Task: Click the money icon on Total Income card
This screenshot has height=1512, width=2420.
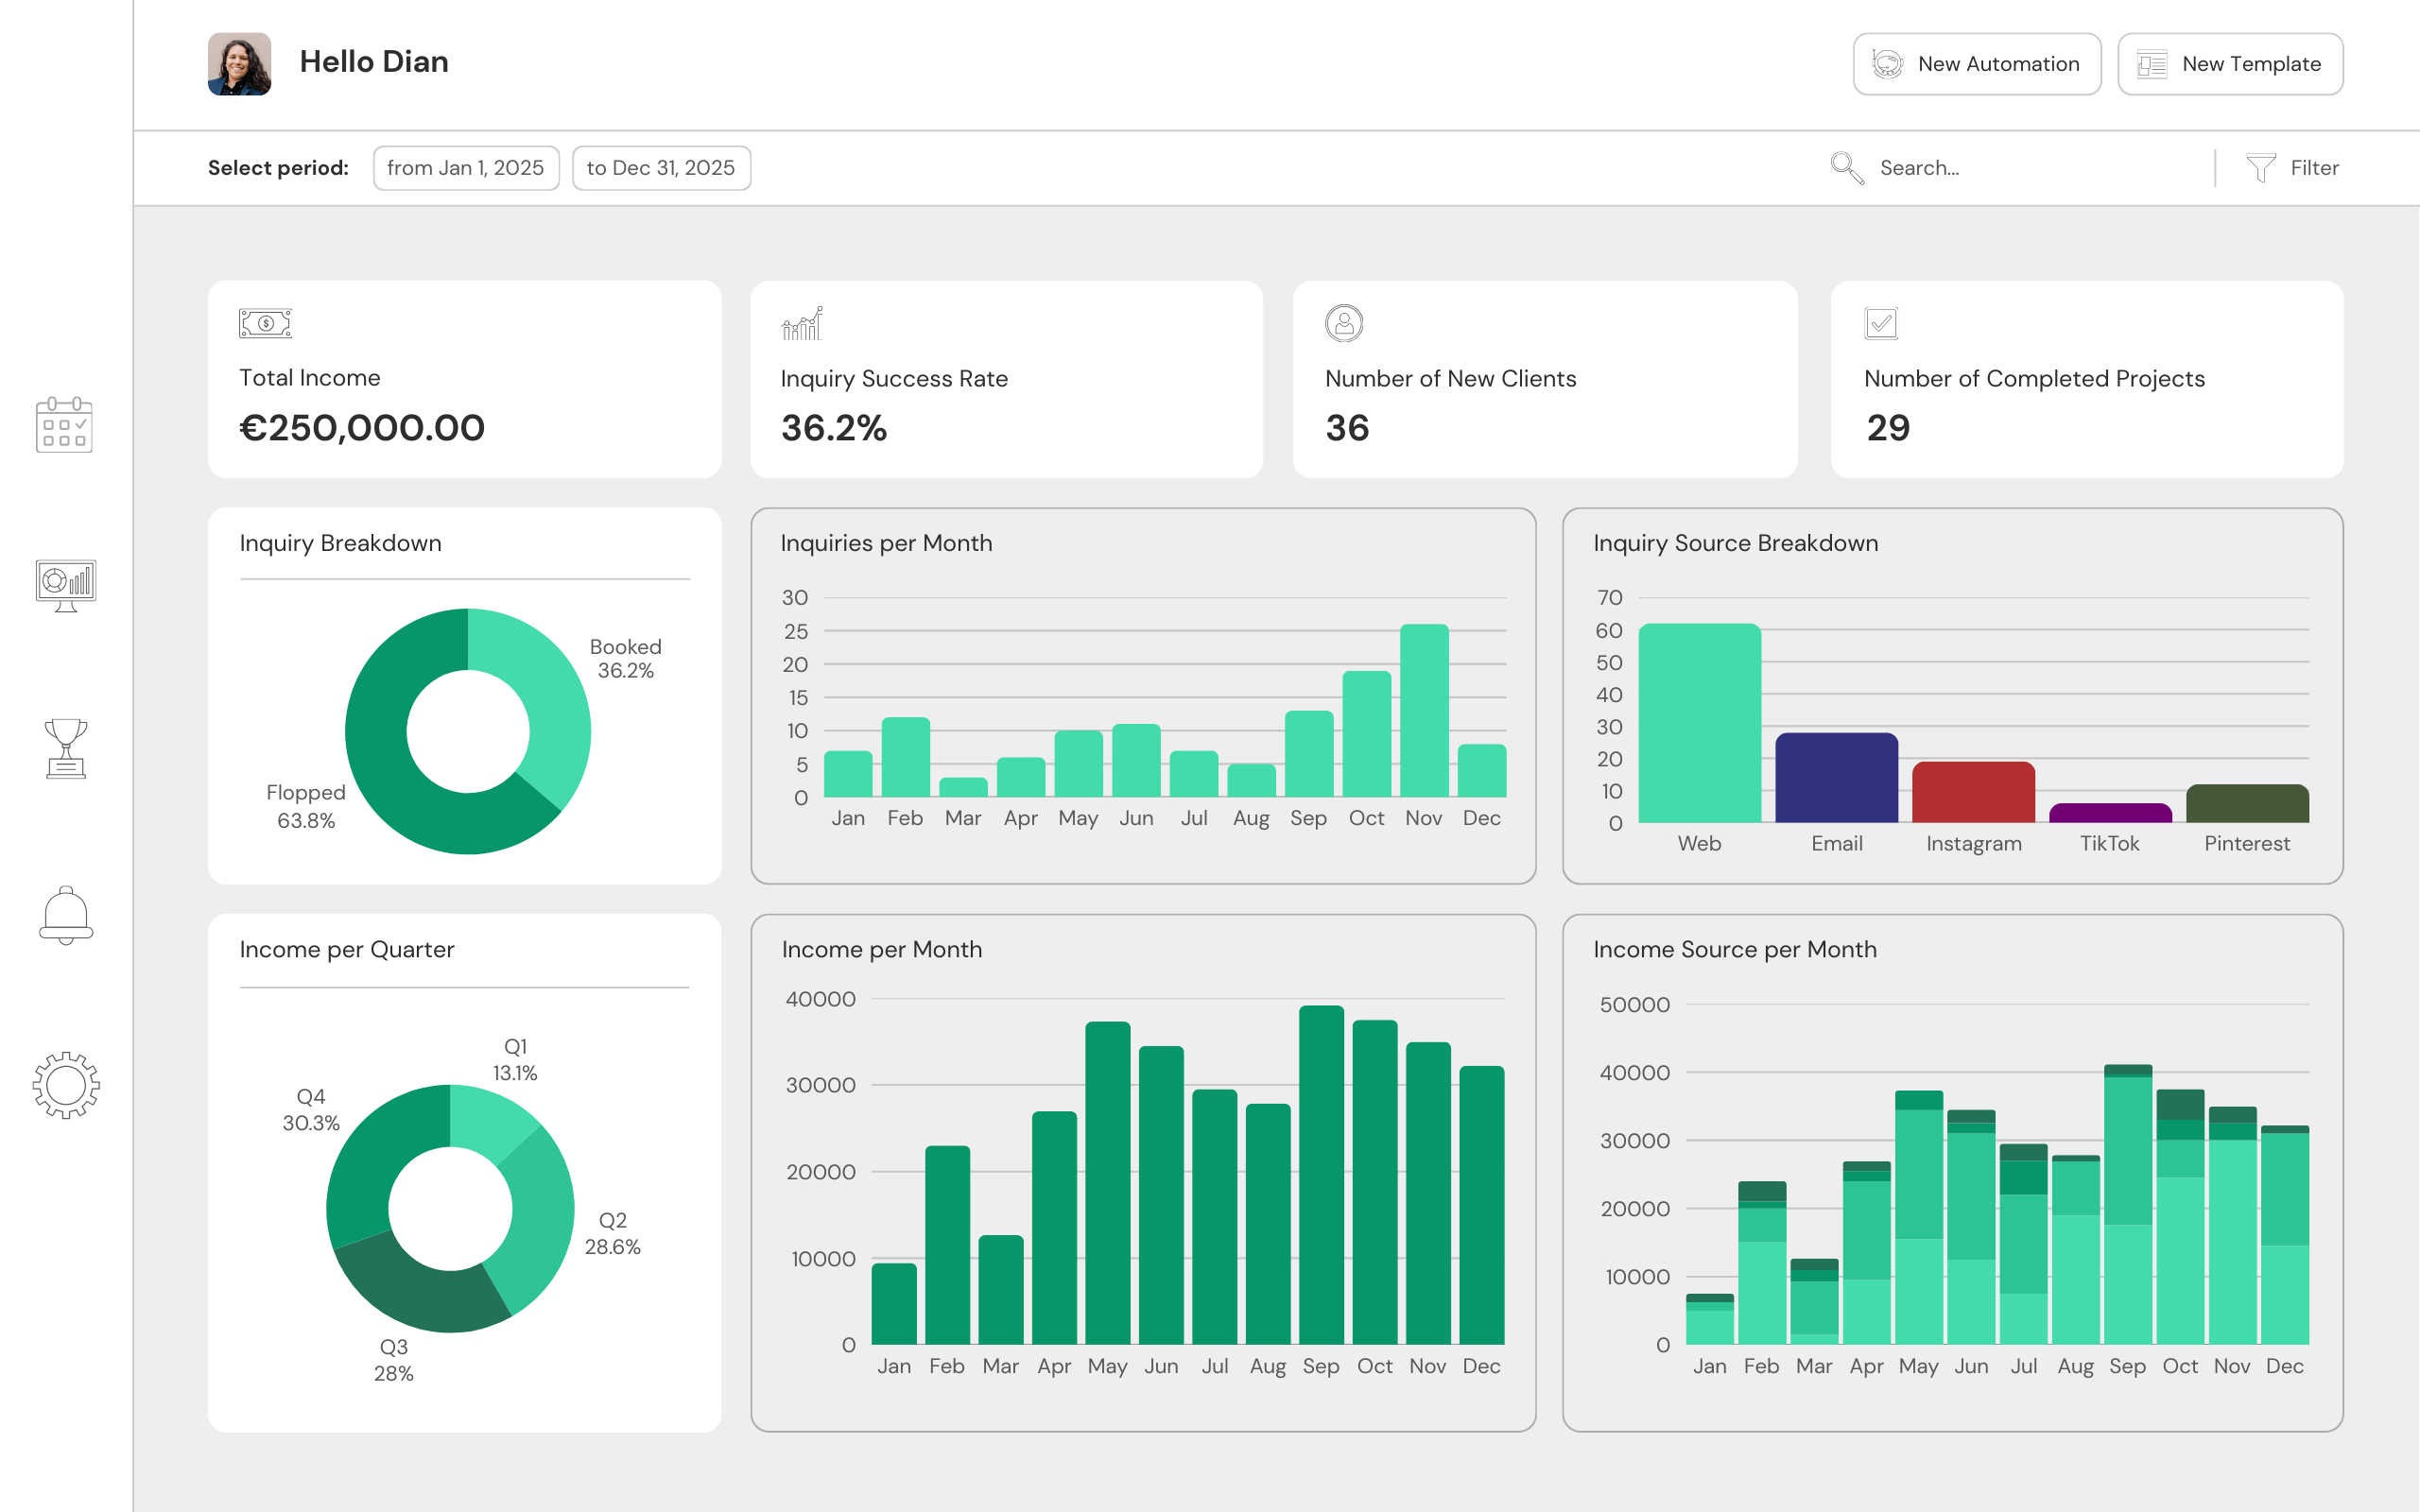Action: (265, 323)
